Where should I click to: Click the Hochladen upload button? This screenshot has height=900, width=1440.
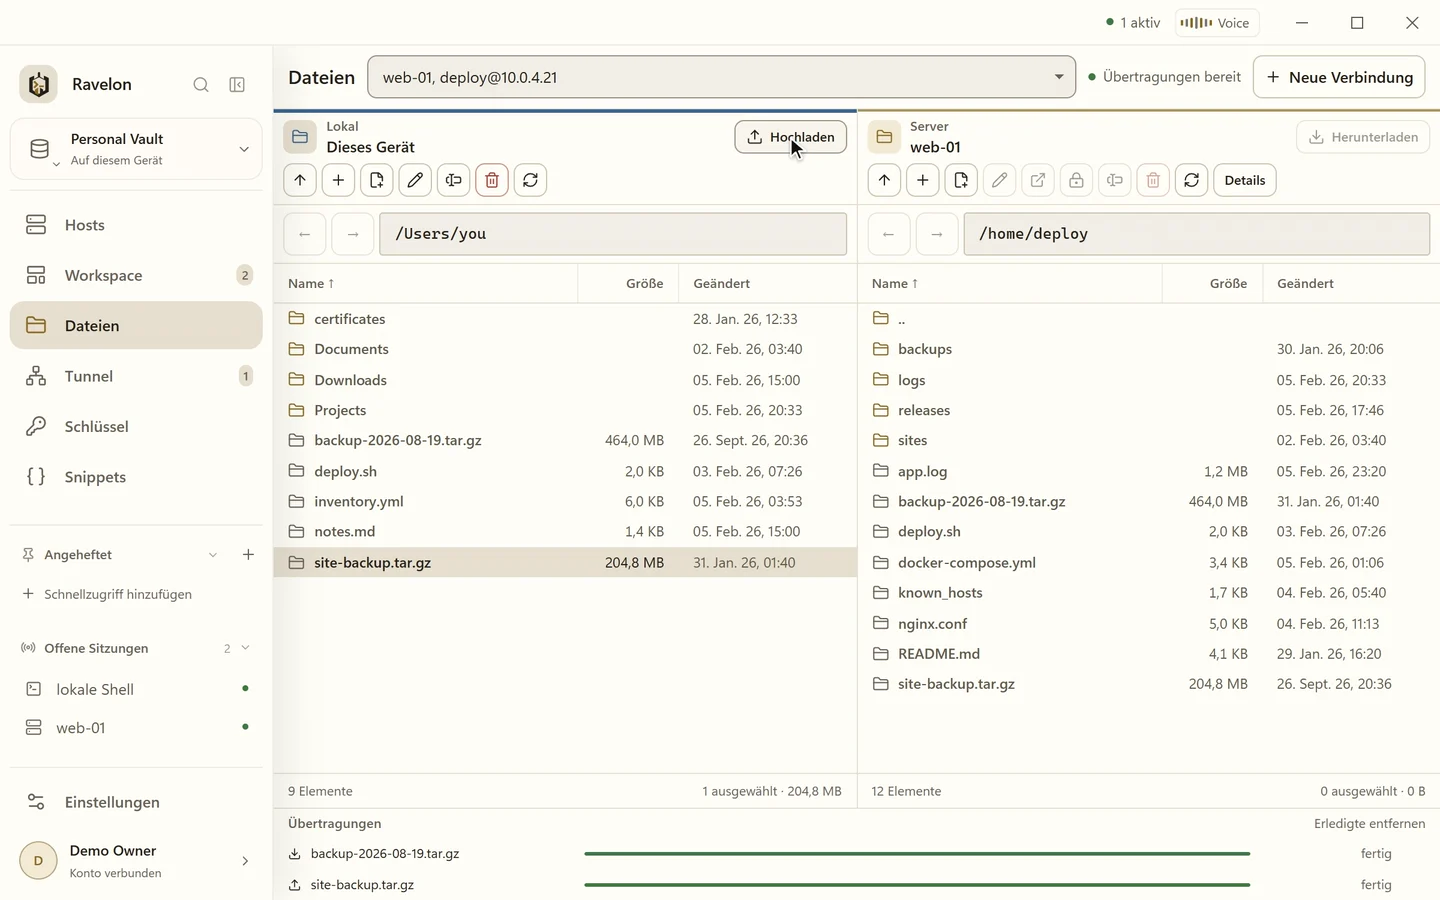tap(791, 137)
